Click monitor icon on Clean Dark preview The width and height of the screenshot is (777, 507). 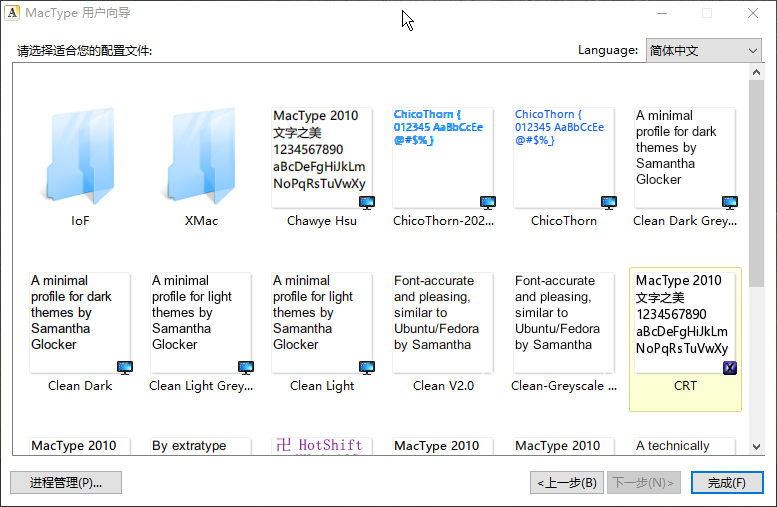pos(125,367)
